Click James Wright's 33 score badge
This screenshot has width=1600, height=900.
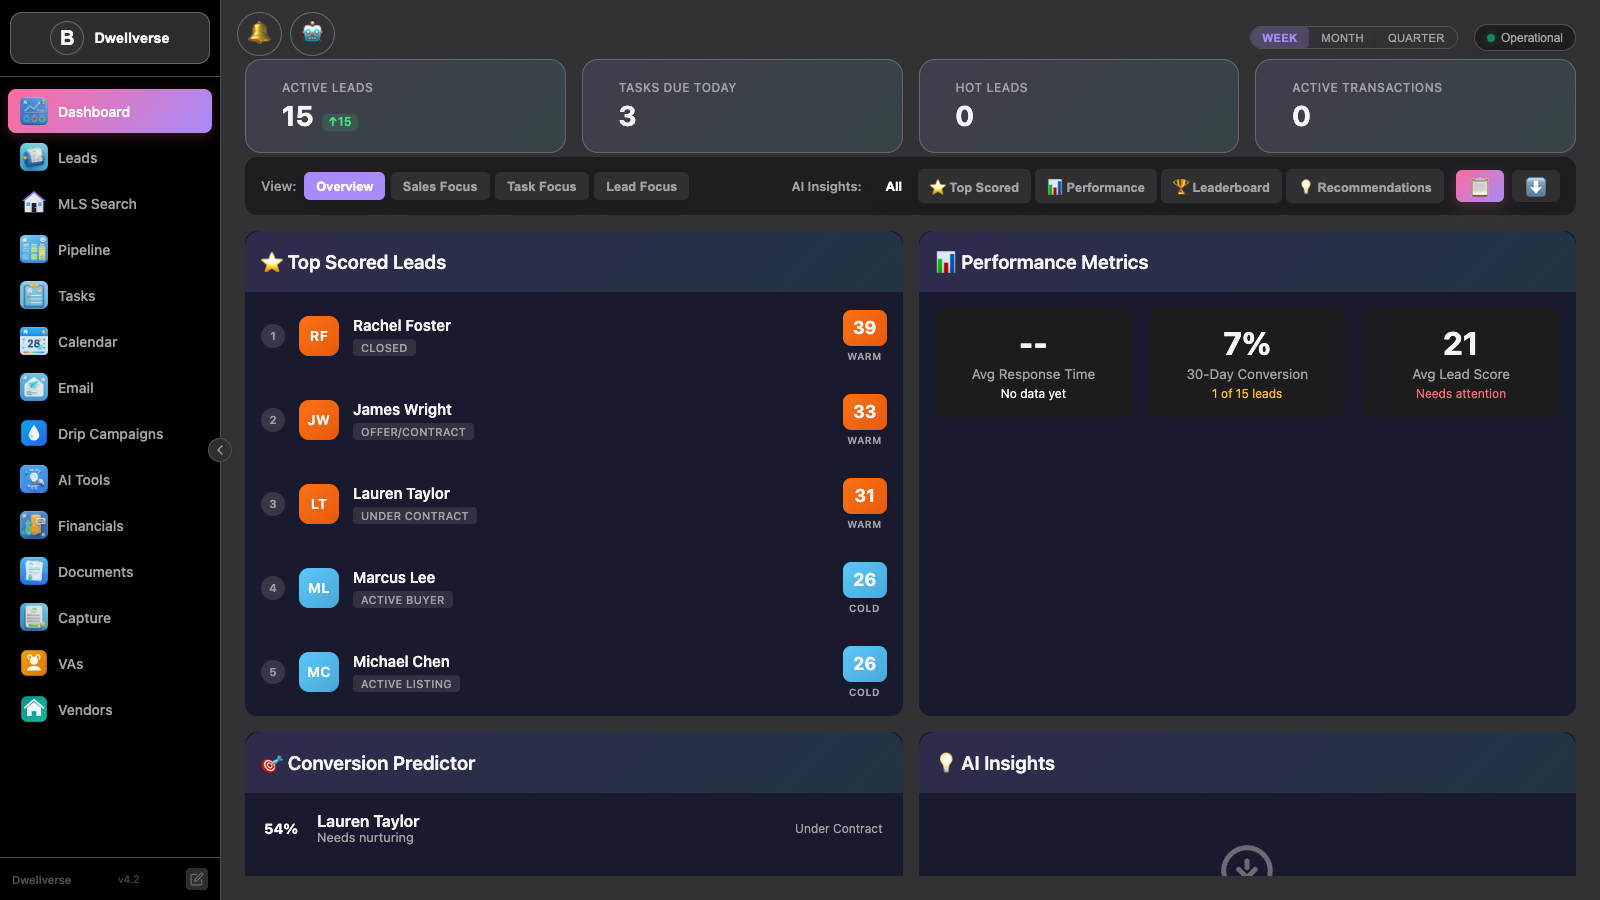(x=865, y=412)
